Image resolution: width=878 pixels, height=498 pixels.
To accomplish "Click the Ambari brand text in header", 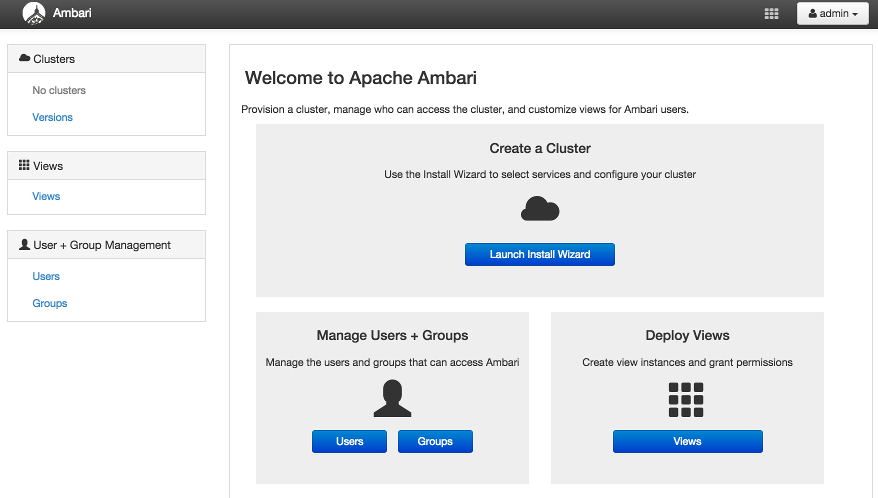I will click(72, 14).
